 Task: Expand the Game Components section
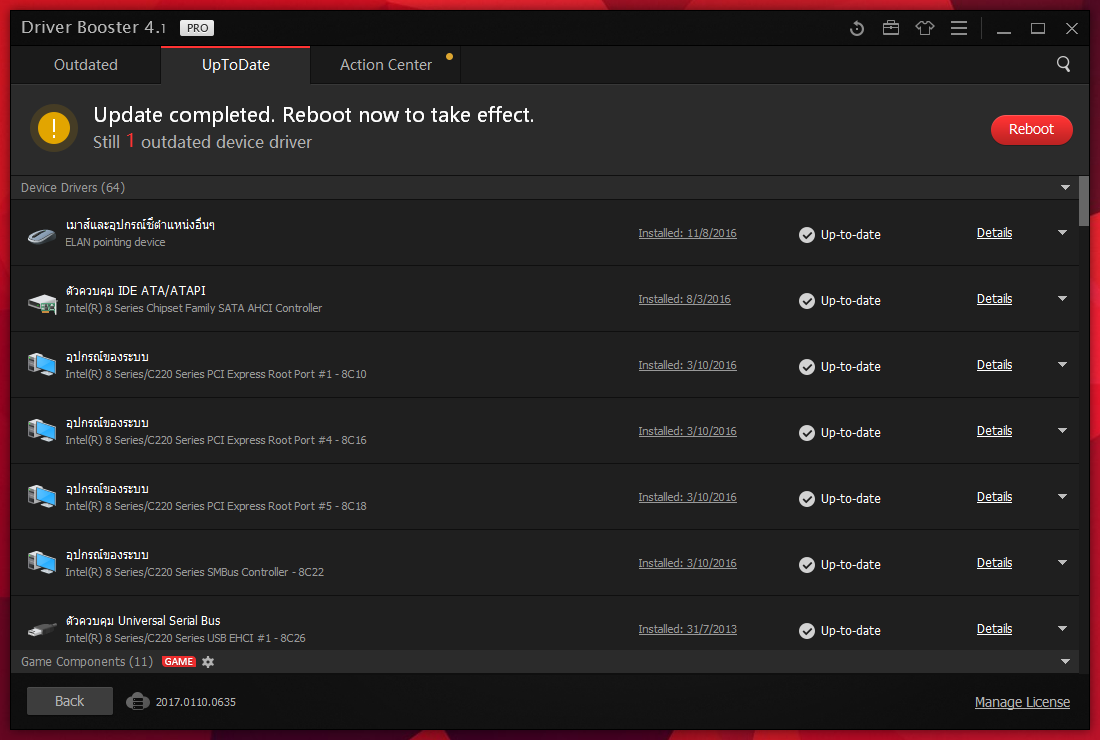point(1065,662)
